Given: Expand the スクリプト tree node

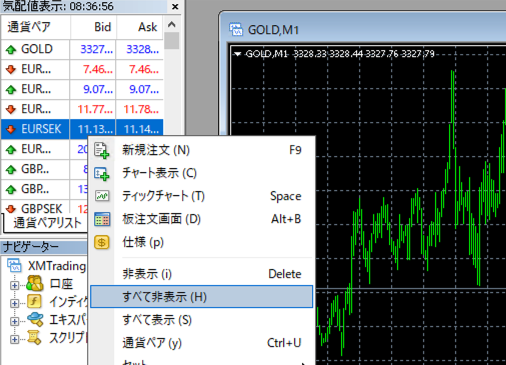Looking at the screenshot, I should (x=14, y=339).
